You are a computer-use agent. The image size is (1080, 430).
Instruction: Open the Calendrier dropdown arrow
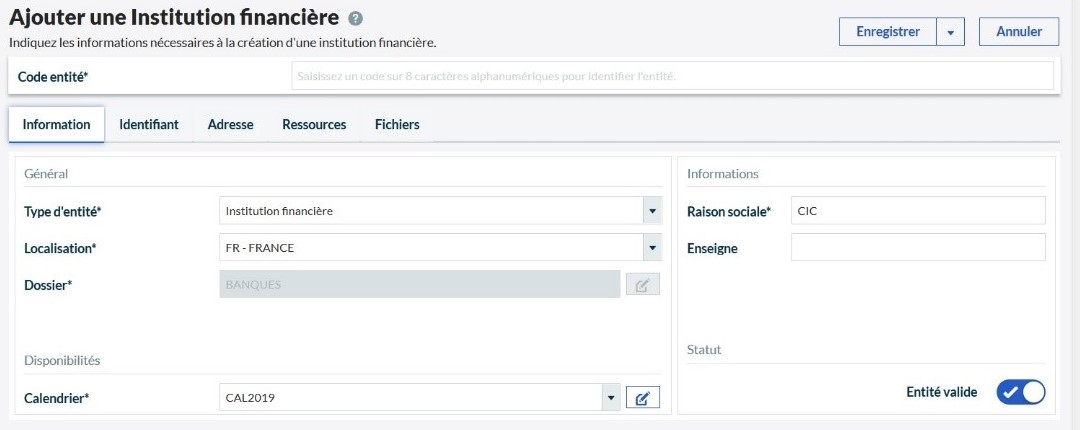610,398
